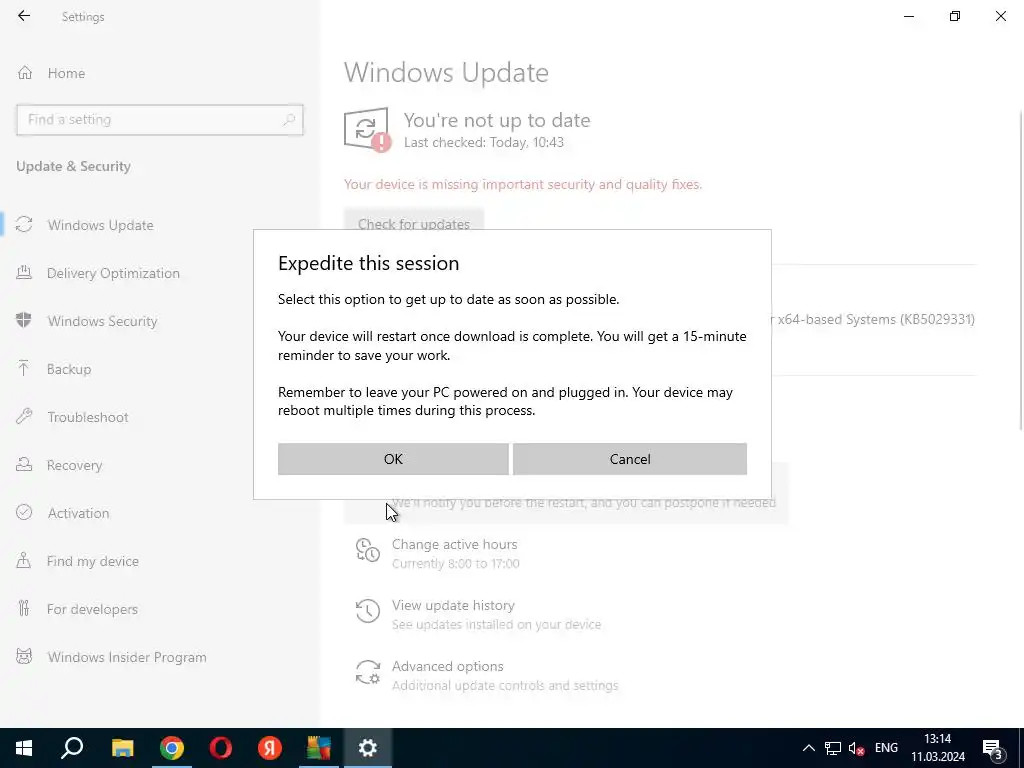
Task: Click the Troubleshoot wrench icon
Action: (x=24, y=416)
